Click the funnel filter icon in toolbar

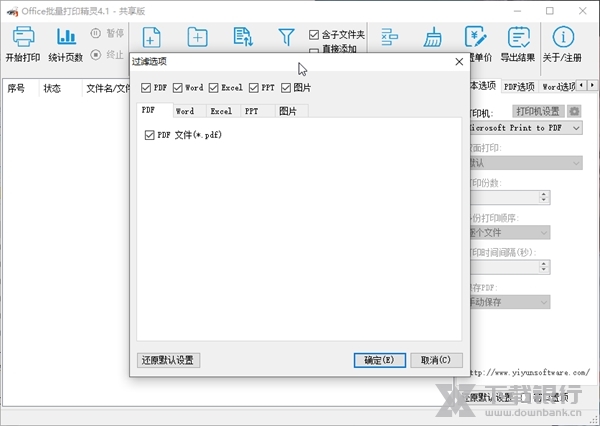click(286, 37)
